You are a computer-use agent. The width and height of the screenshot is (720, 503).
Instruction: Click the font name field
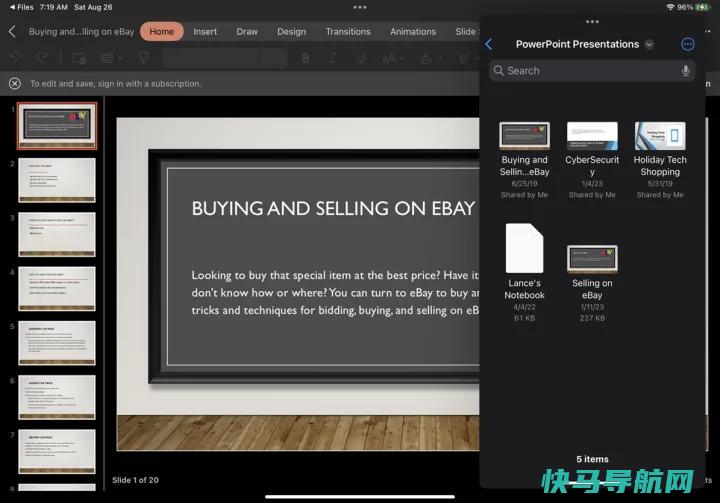[x=211, y=58]
